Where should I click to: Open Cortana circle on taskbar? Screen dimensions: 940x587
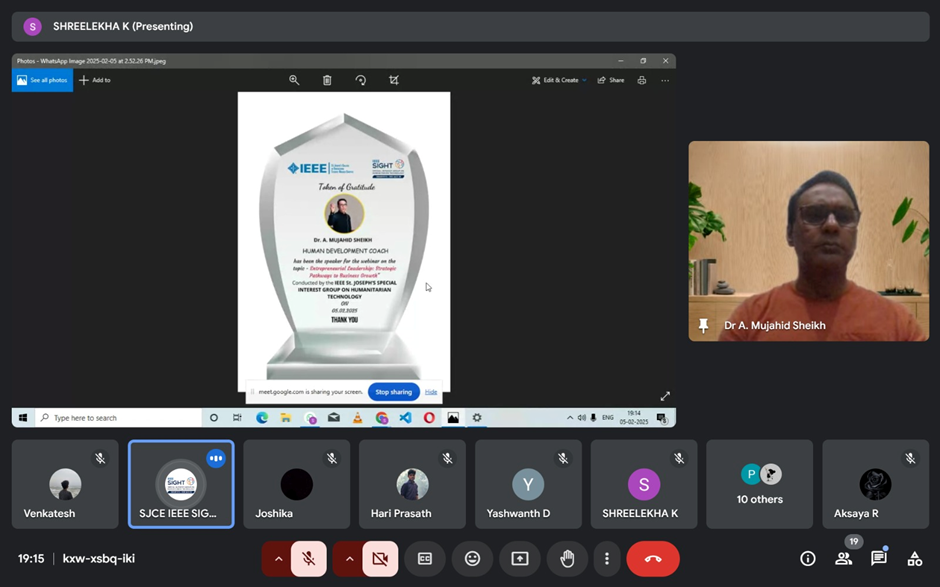tap(213, 418)
